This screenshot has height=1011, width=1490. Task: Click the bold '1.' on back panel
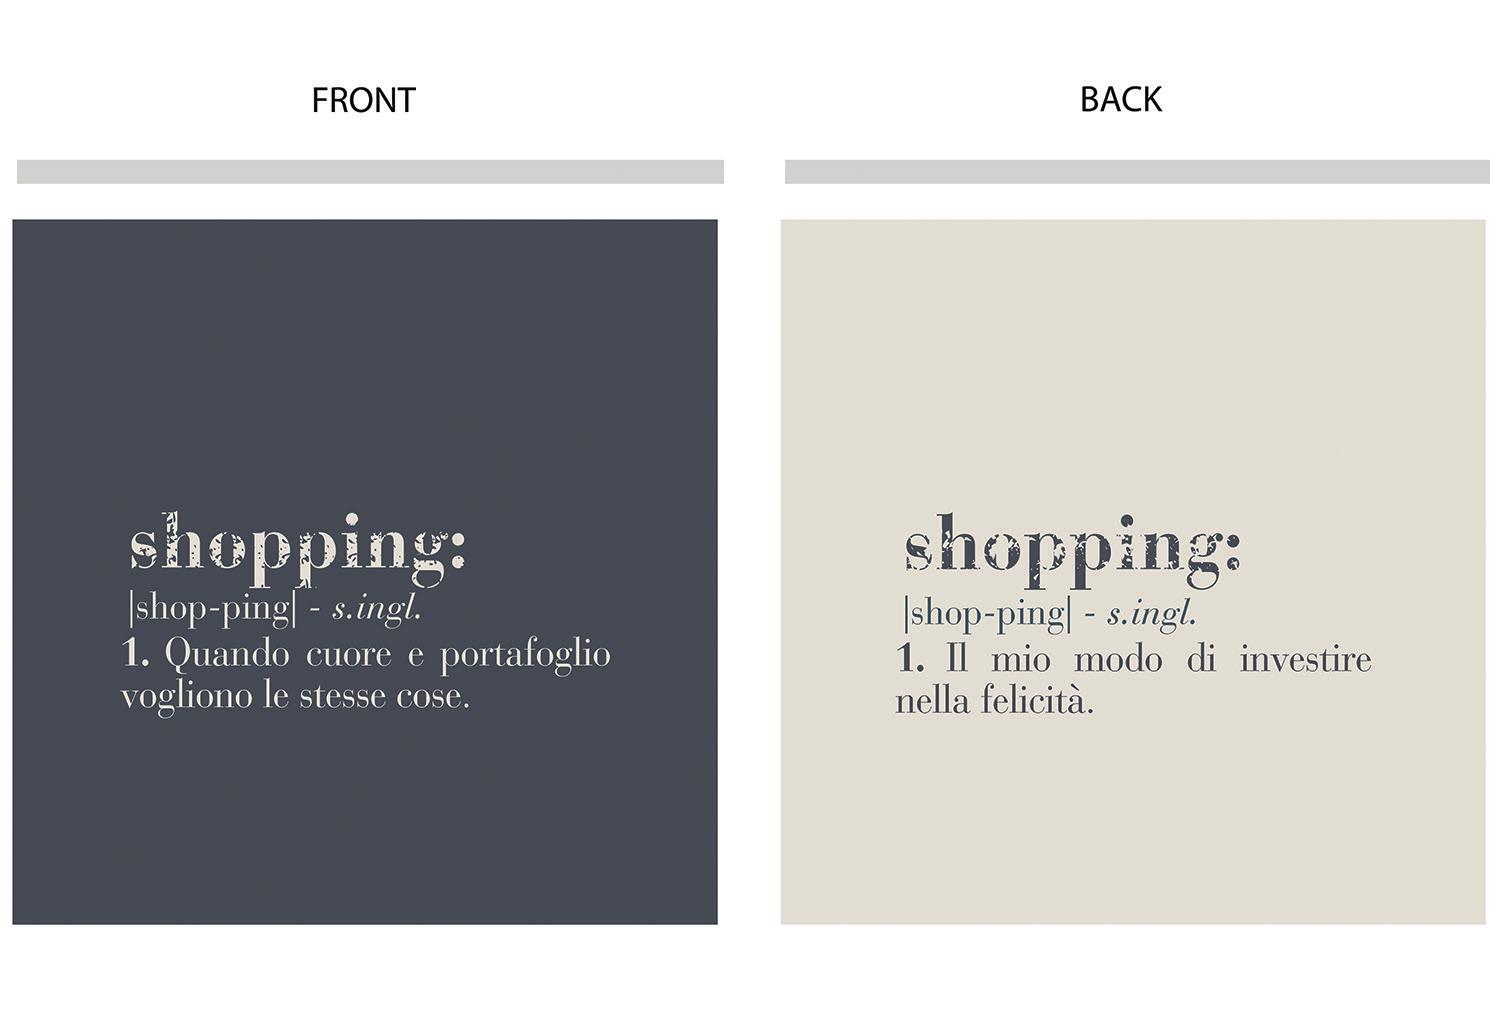point(910,659)
